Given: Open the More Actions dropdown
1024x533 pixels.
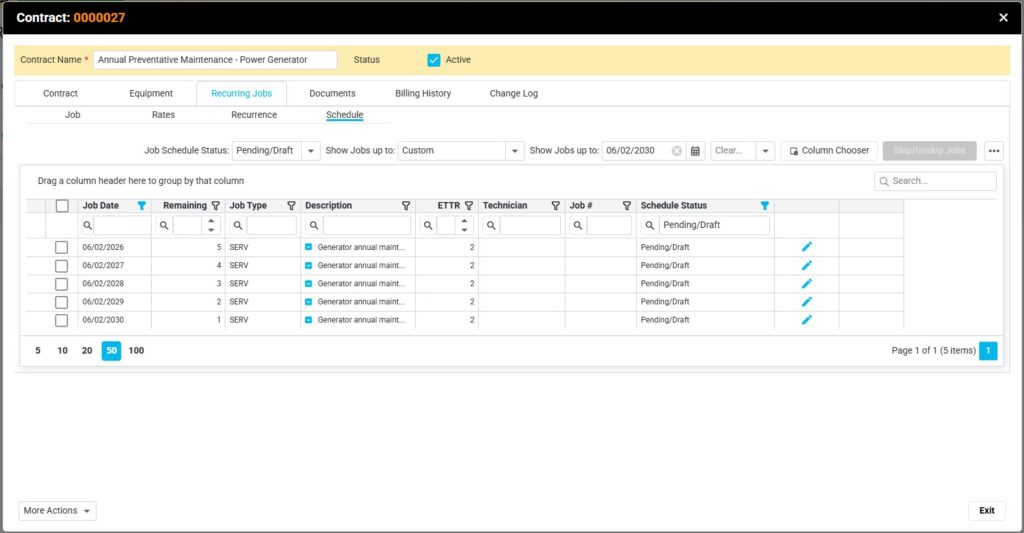Looking at the screenshot, I should [x=57, y=511].
